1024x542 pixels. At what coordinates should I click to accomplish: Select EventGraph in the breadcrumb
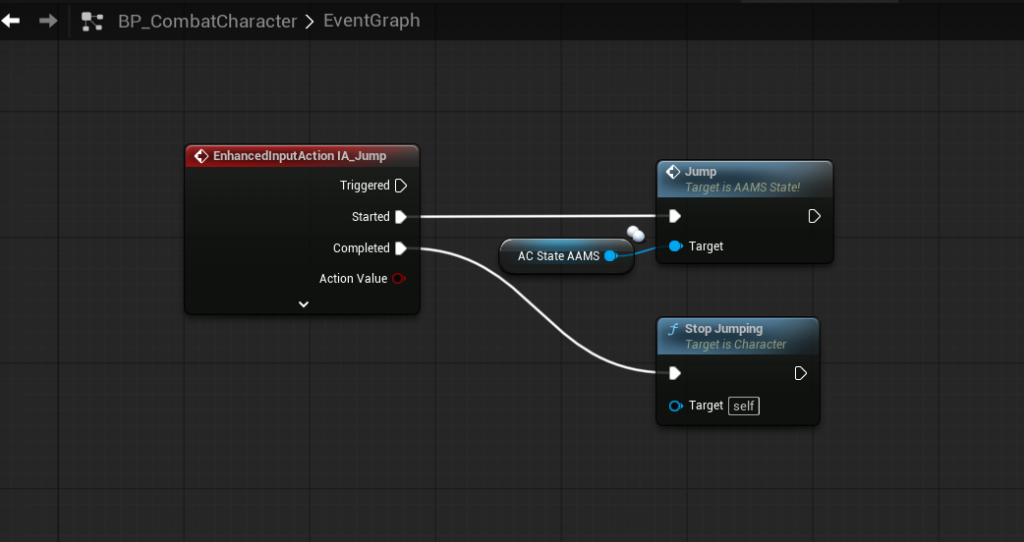click(371, 21)
